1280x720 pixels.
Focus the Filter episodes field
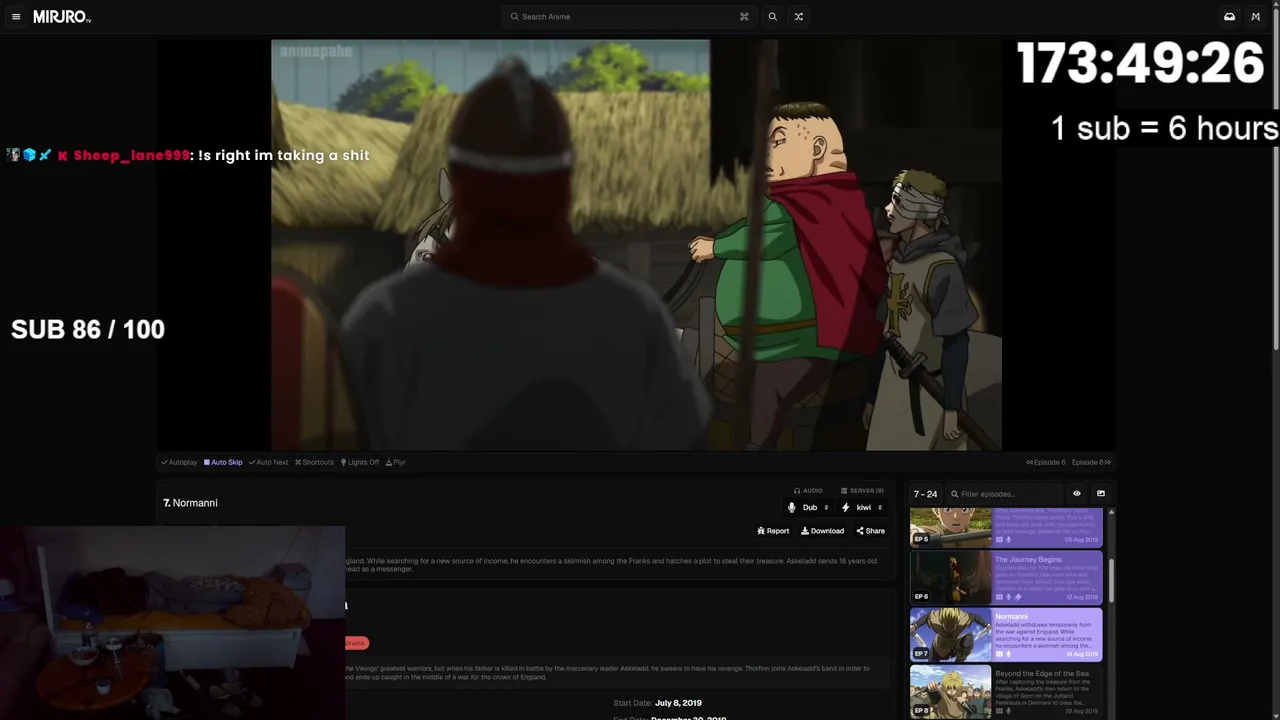(1006, 494)
